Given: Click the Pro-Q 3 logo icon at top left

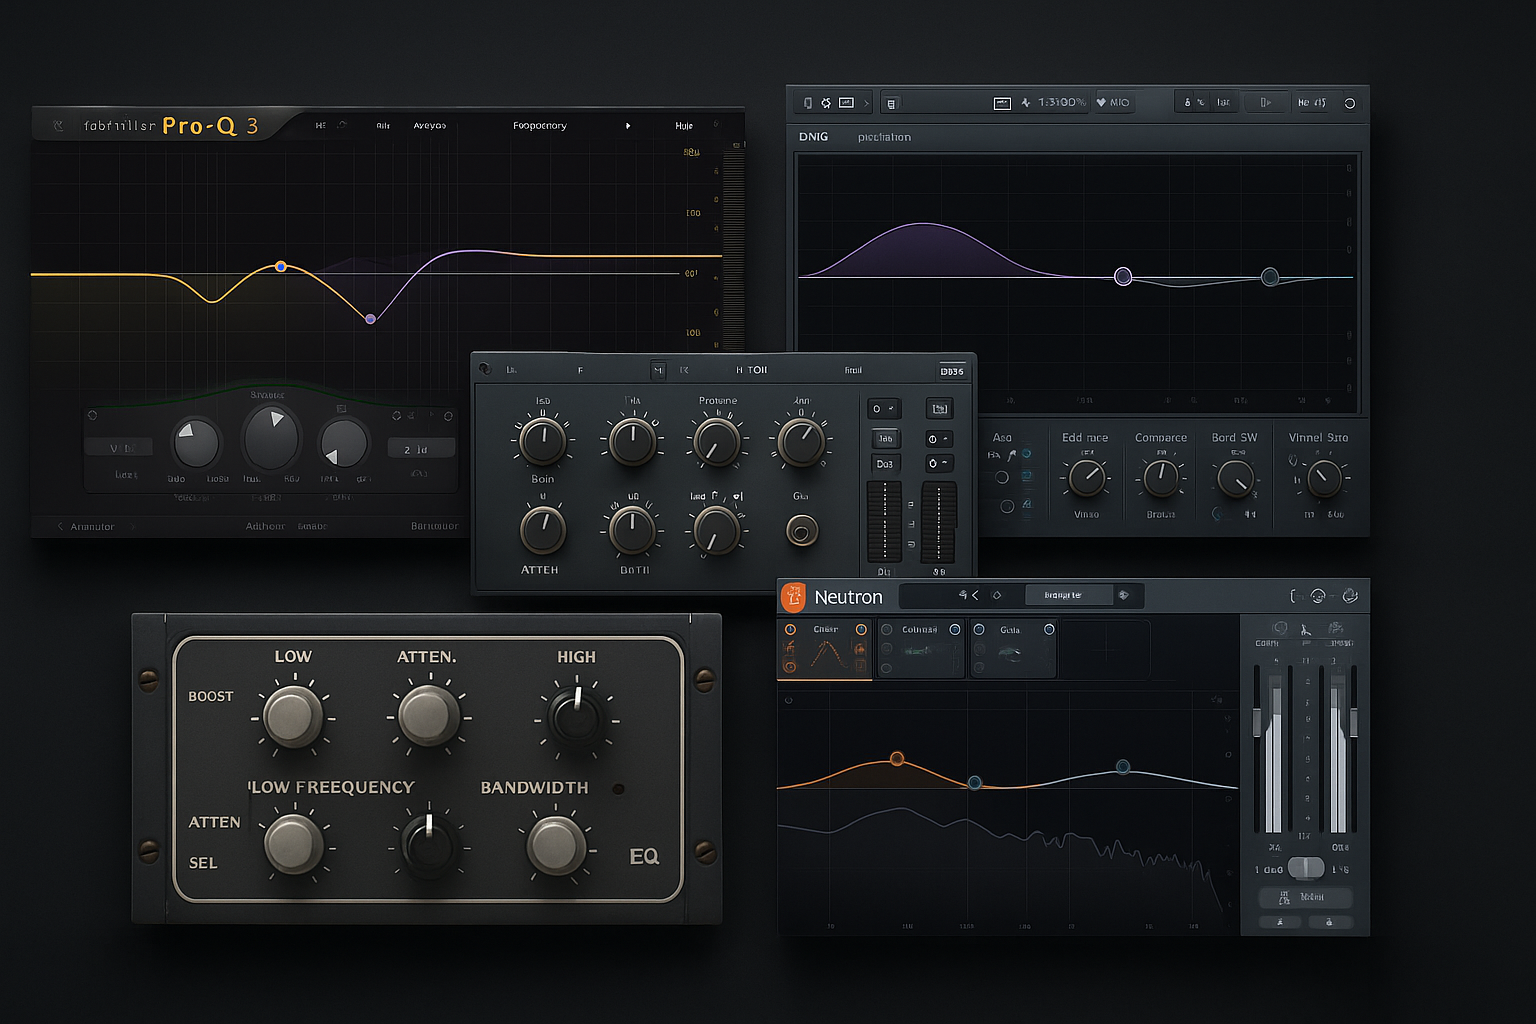Looking at the screenshot, I should tap(58, 126).
